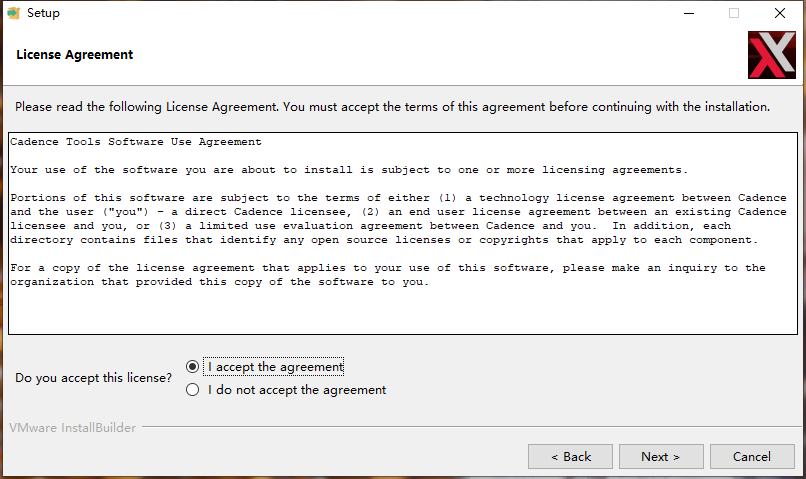Cancel the setup wizard
This screenshot has height=479, width=806.
point(751,456)
